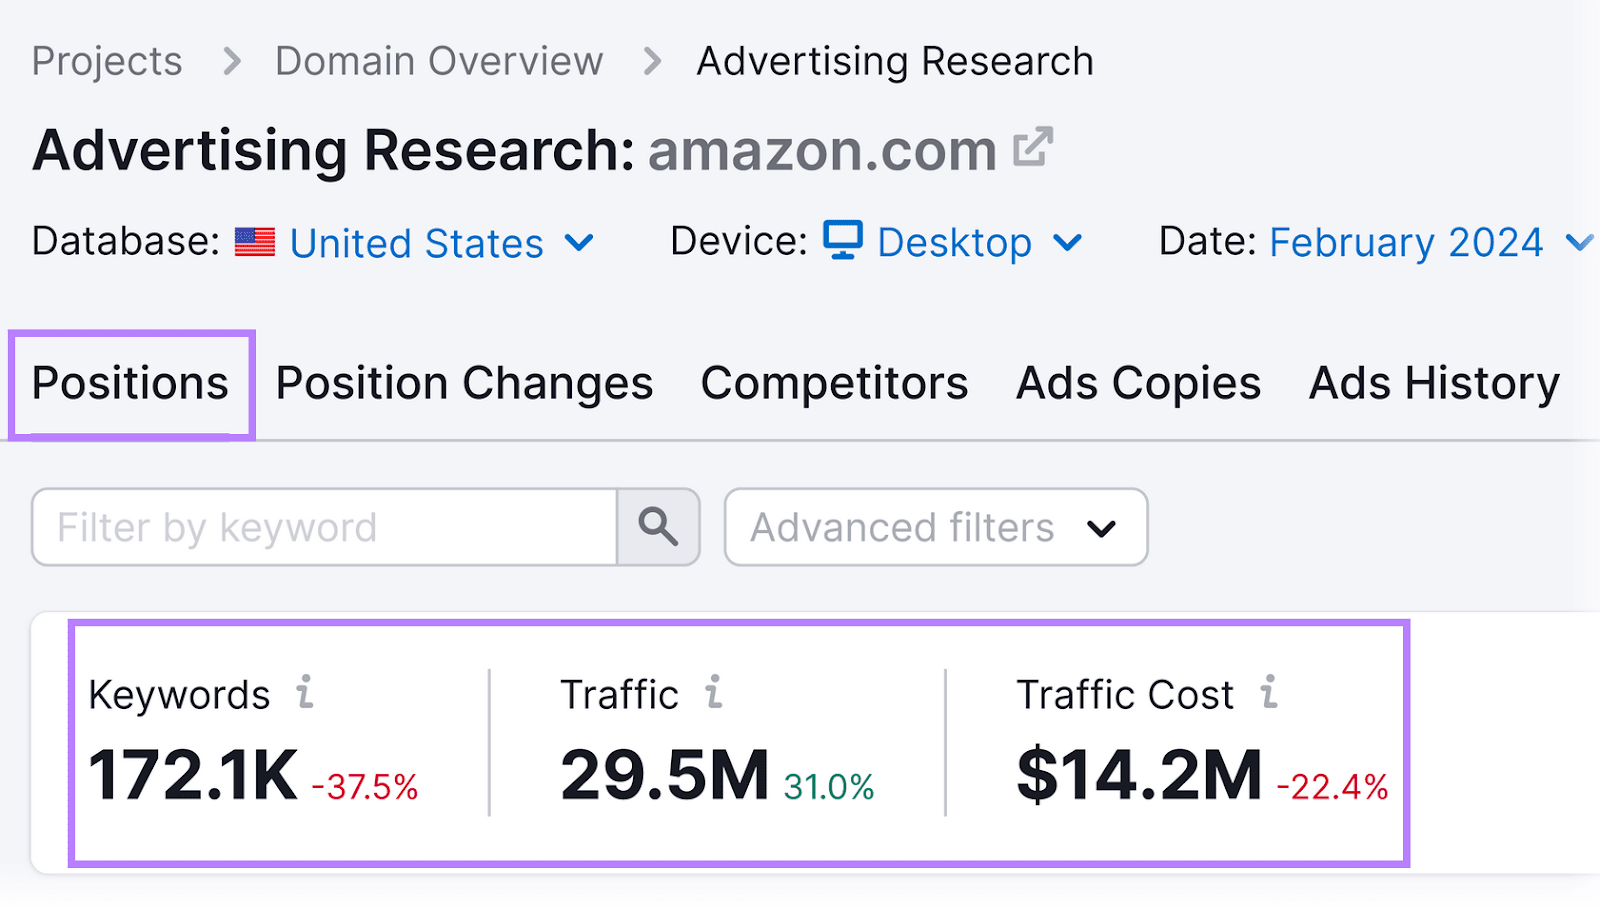Click the info icon next to Keywords
The height and width of the screenshot is (908, 1600).
coord(304,693)
